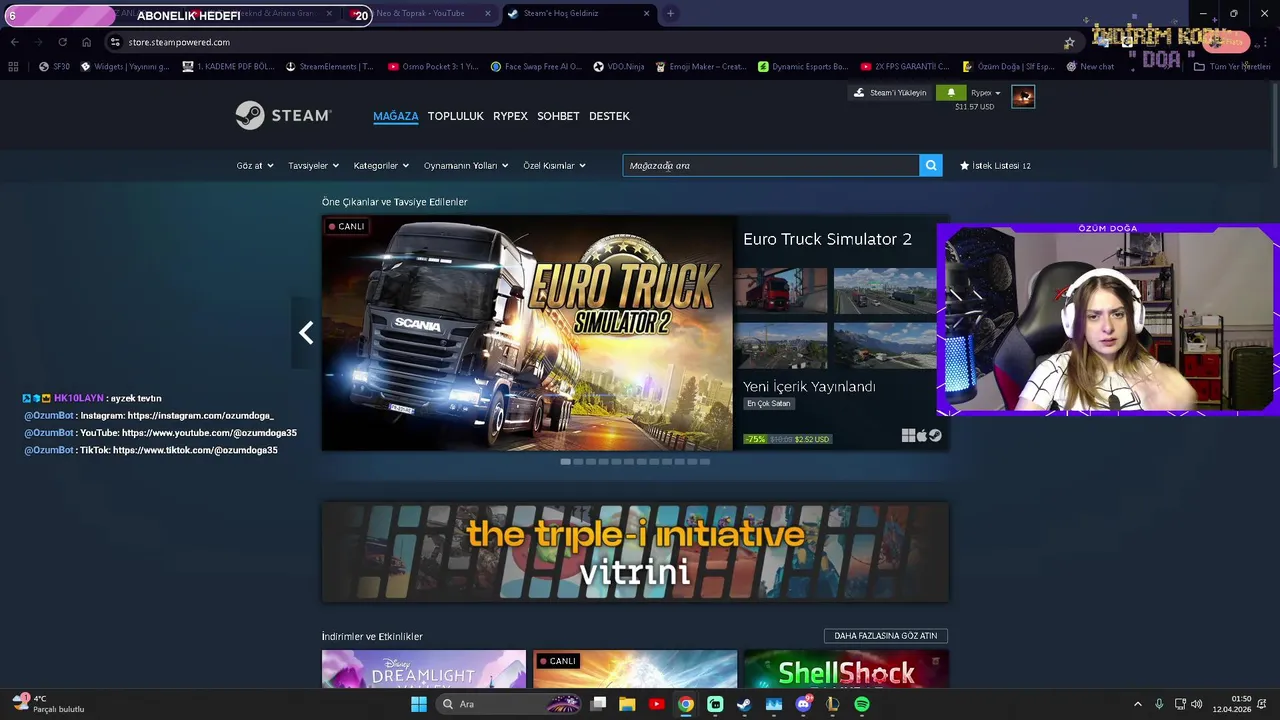Screen dimensions: 1280x720
Task: Click the En Çok Satan tag
Action: pos(769,403)
